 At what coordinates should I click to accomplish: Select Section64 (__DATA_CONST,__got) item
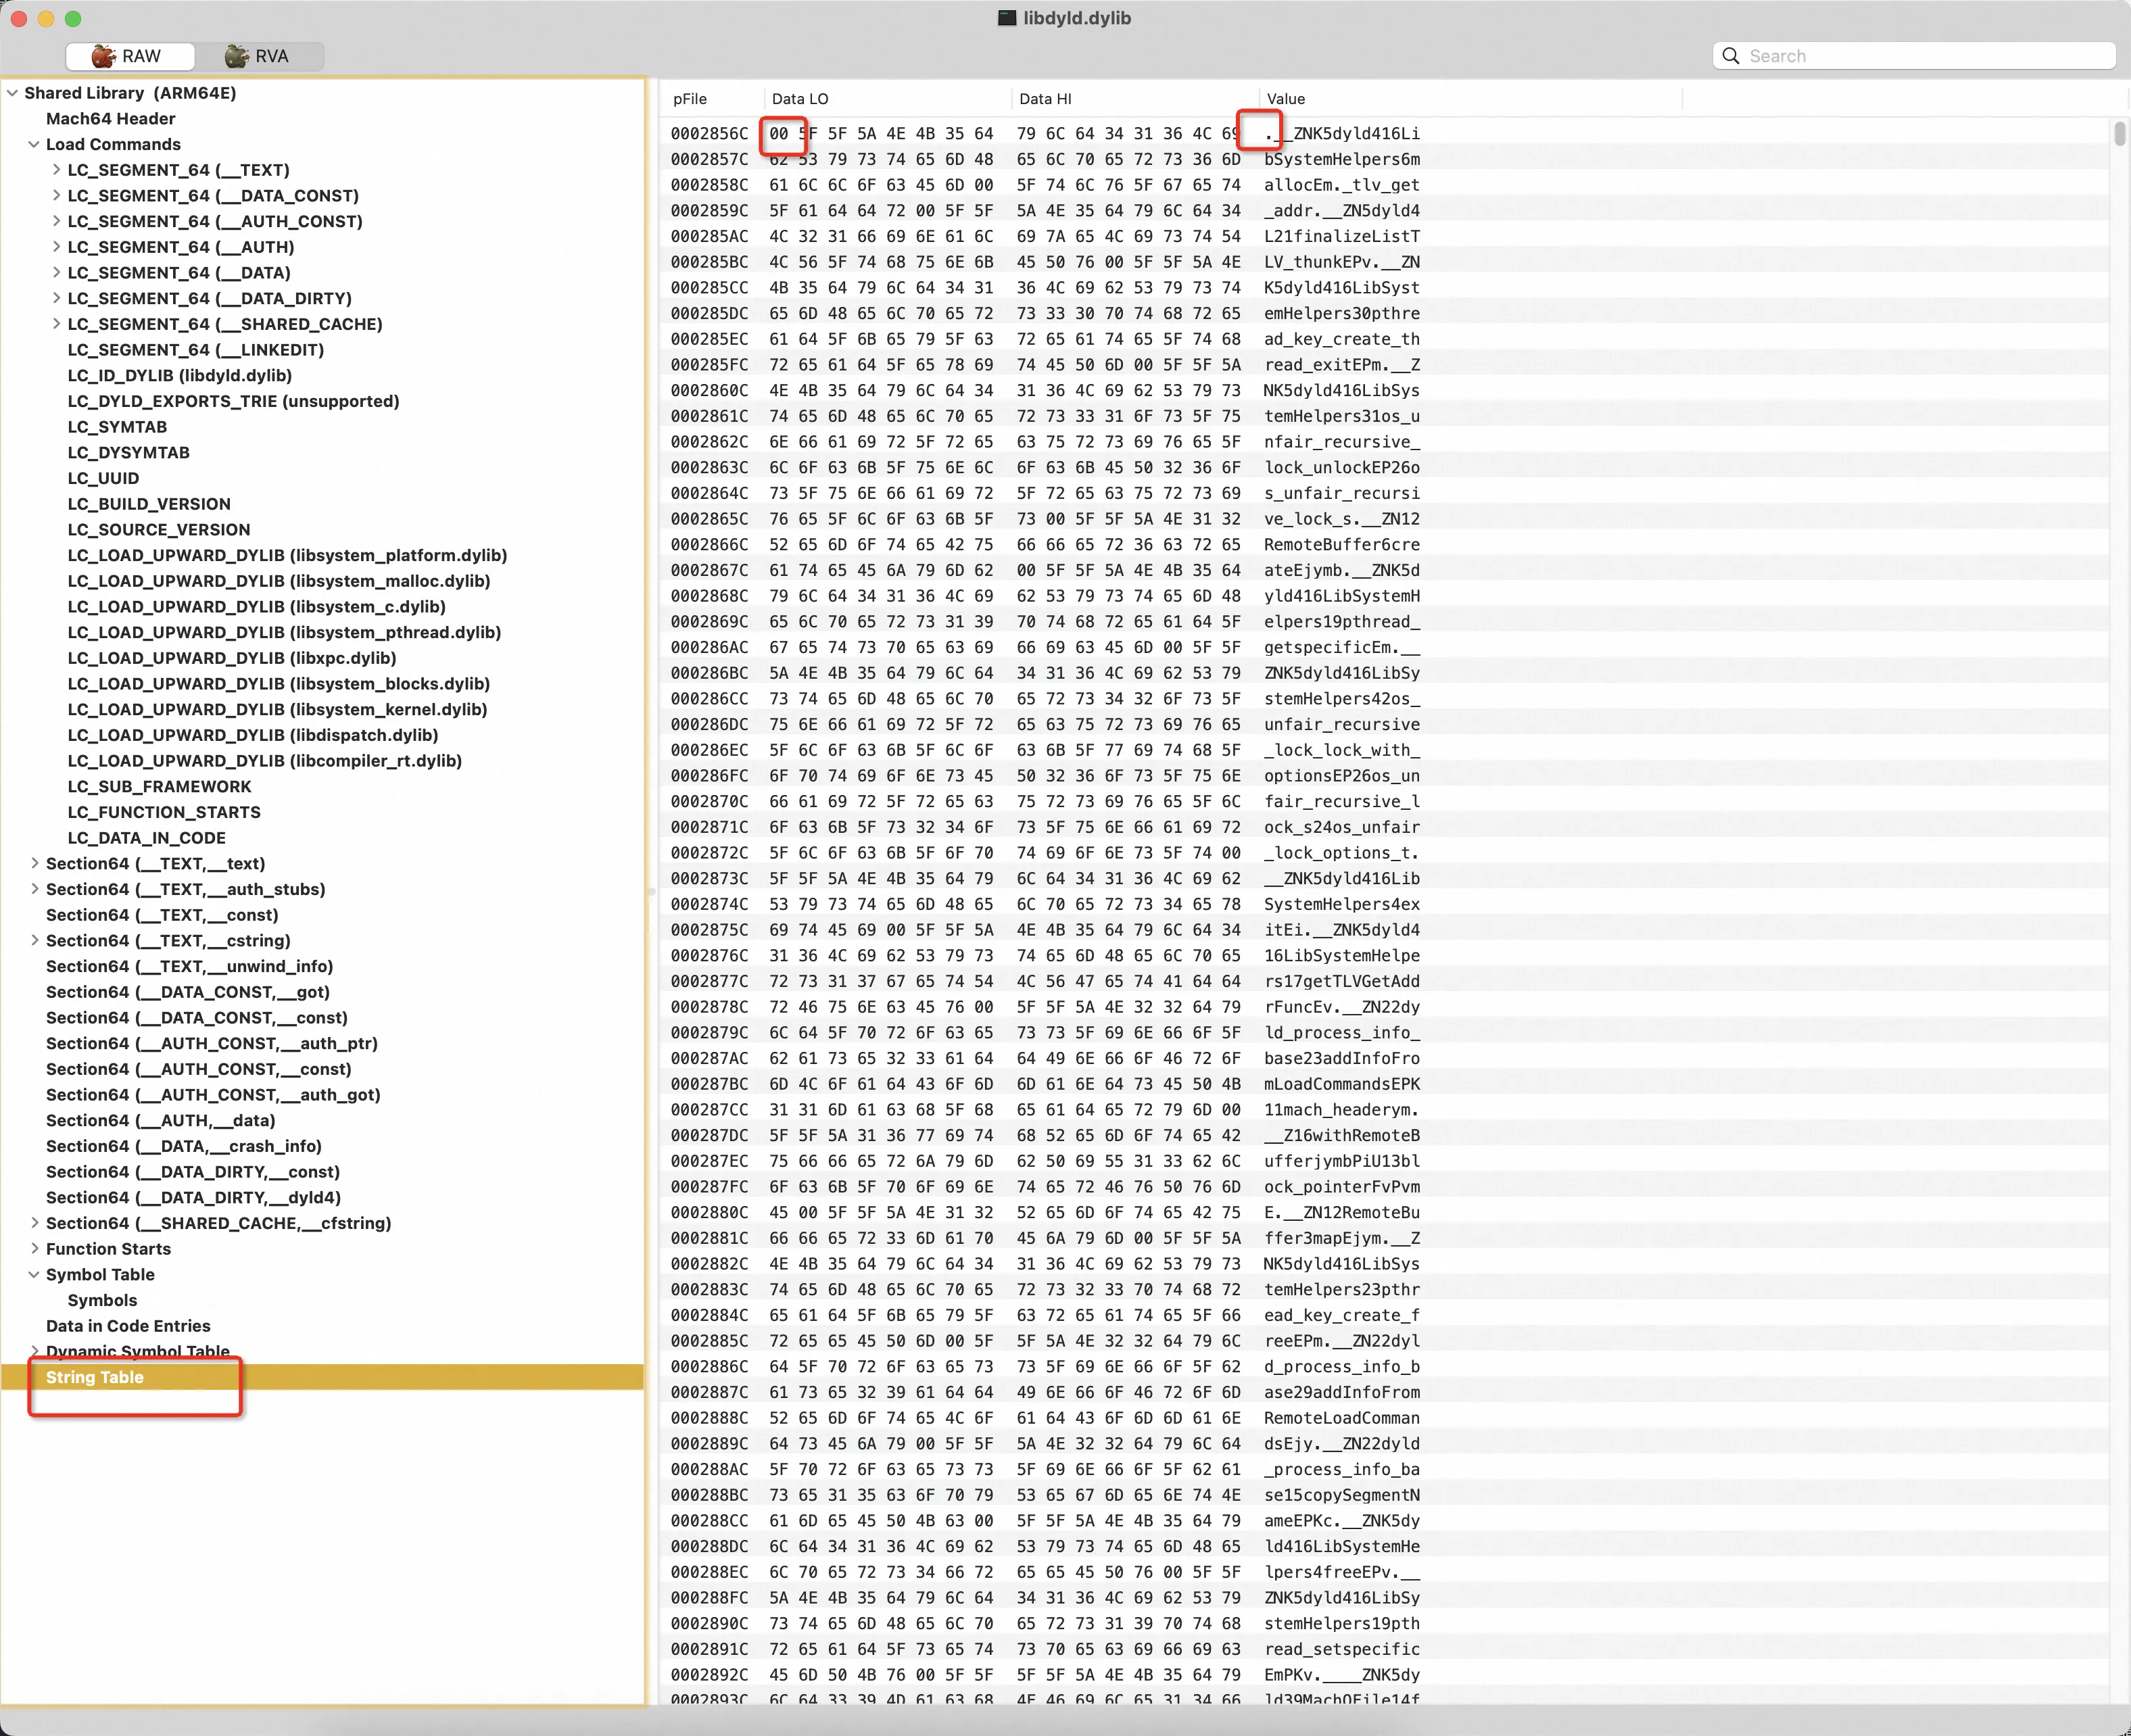(188, 992)
